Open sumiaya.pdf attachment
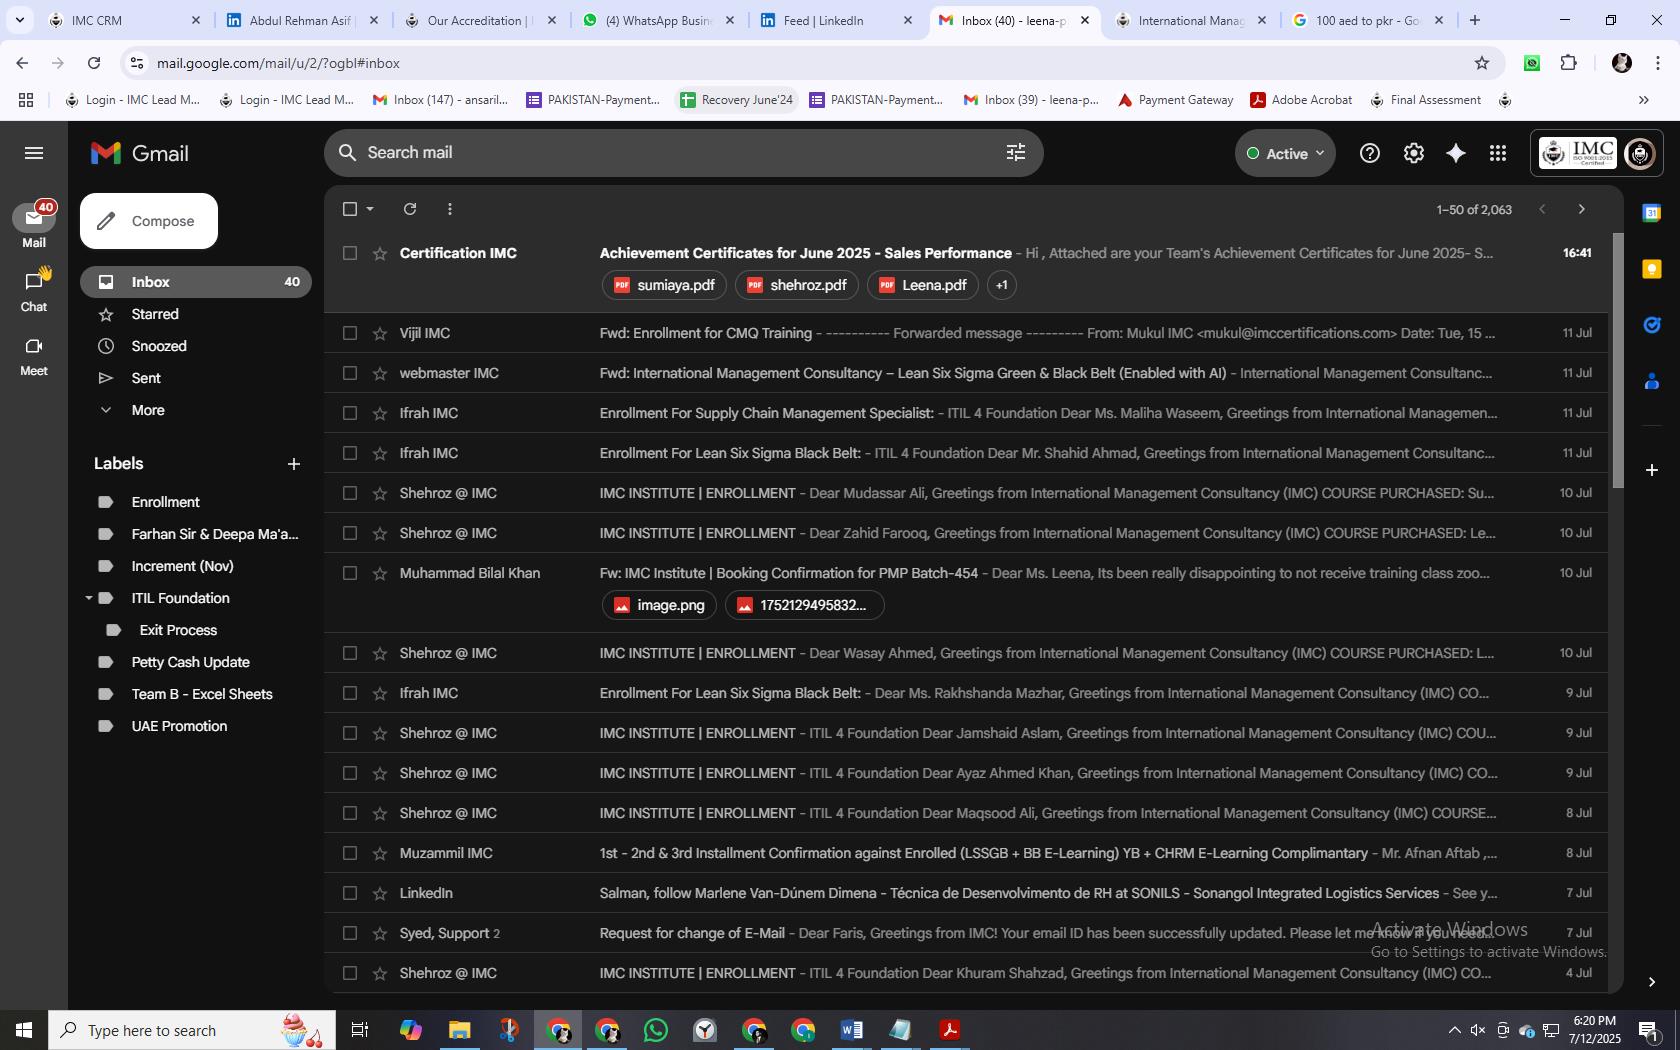Screen dimensions: 1680x1050 pyautogui.click(x=665, y=285)
